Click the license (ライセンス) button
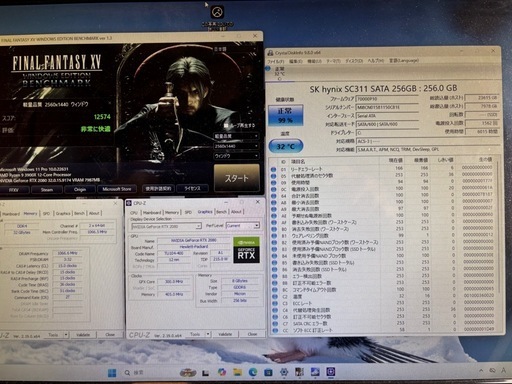Image resolution: width=512 pixels, height=384 pixels. click(192, 188)
